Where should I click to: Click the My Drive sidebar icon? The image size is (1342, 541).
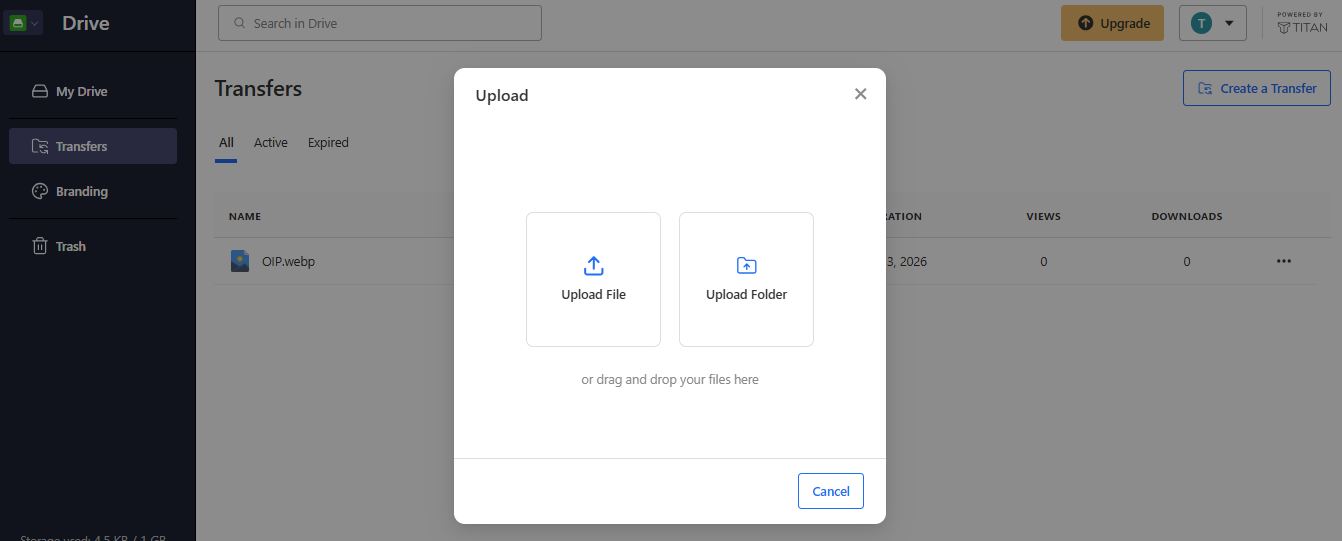(40, 91)
